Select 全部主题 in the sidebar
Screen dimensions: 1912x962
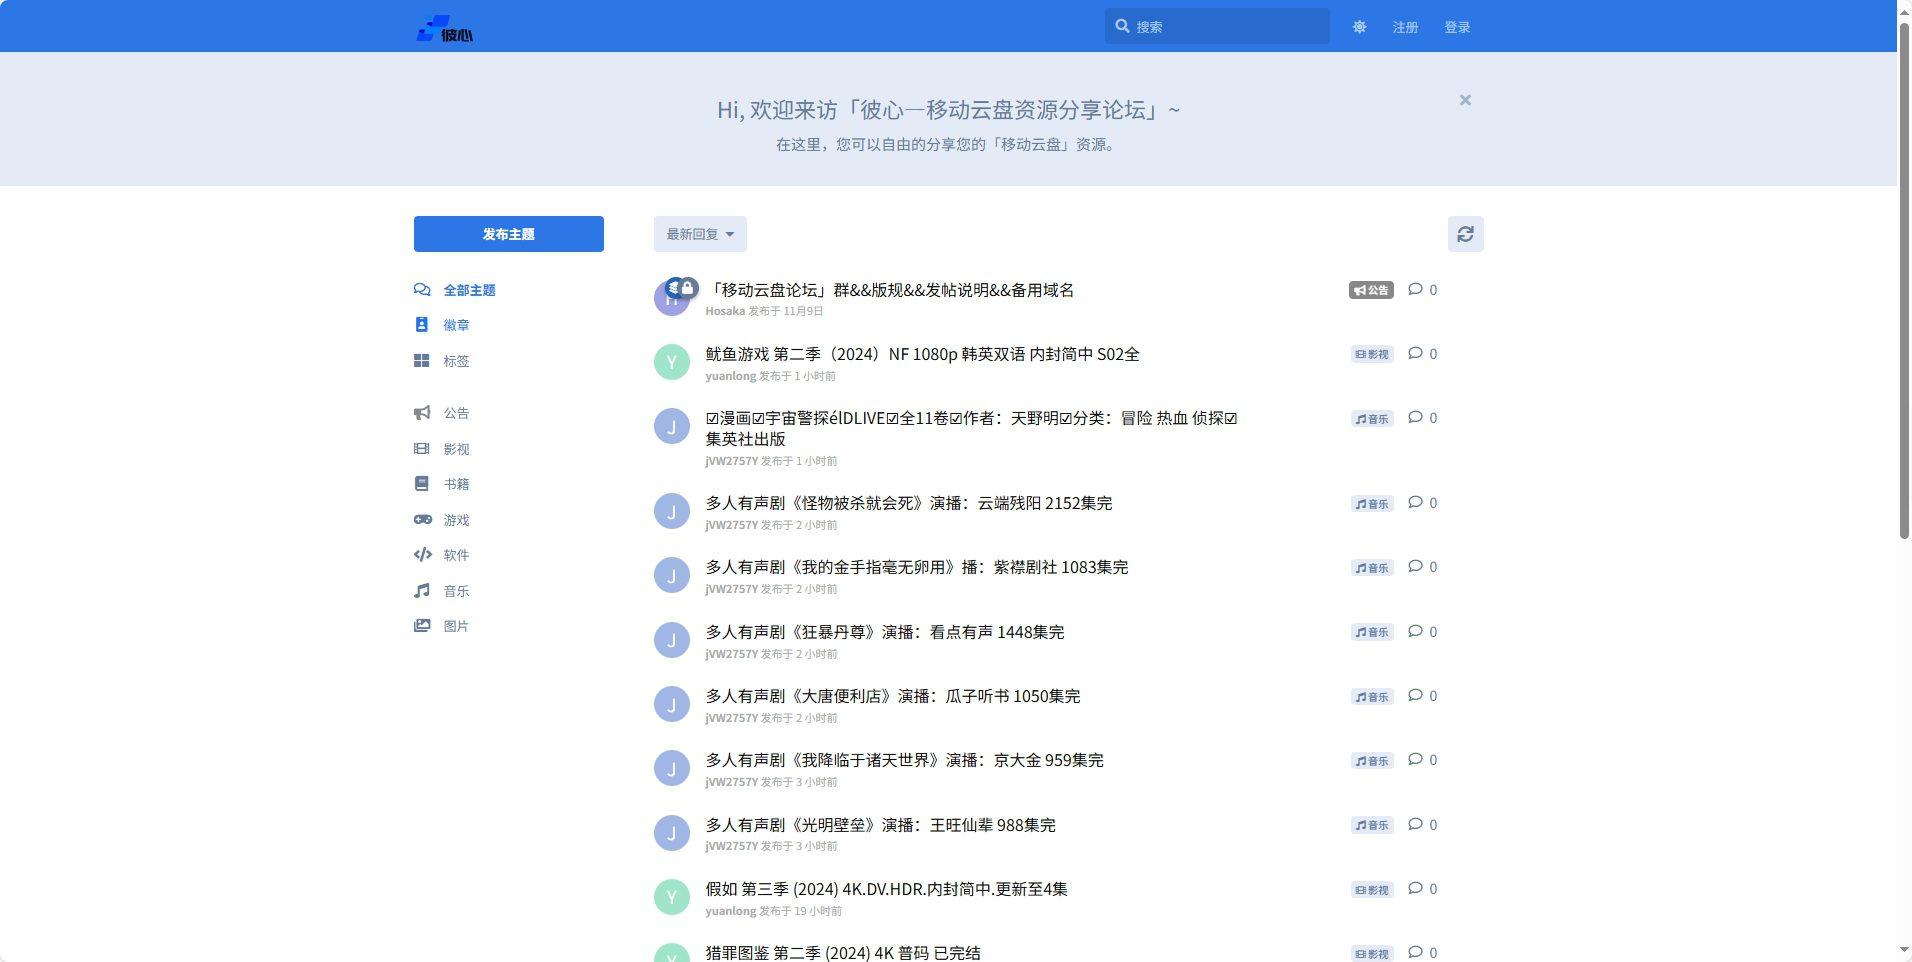point(470,289)
